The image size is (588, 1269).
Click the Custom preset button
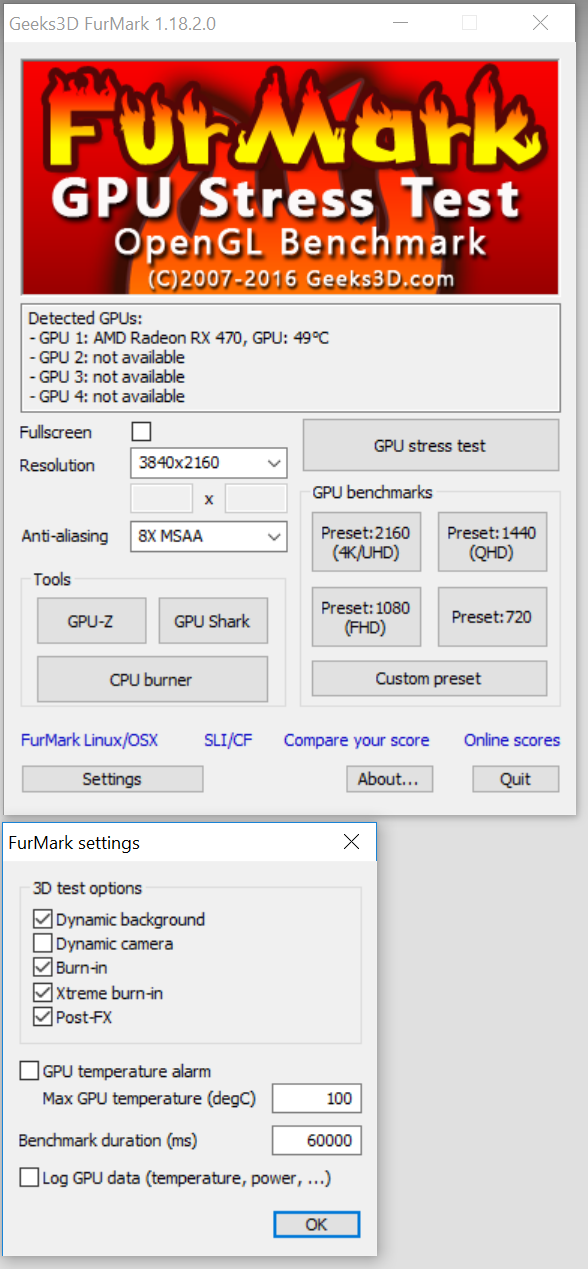click(x=429, y=678)
